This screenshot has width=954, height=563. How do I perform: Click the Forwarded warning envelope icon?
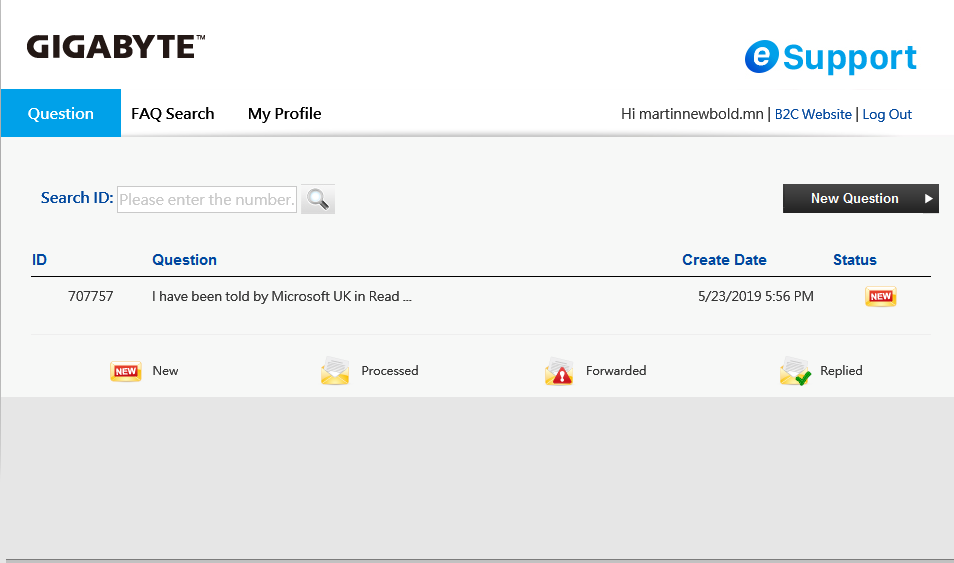(x=559, y=371)
